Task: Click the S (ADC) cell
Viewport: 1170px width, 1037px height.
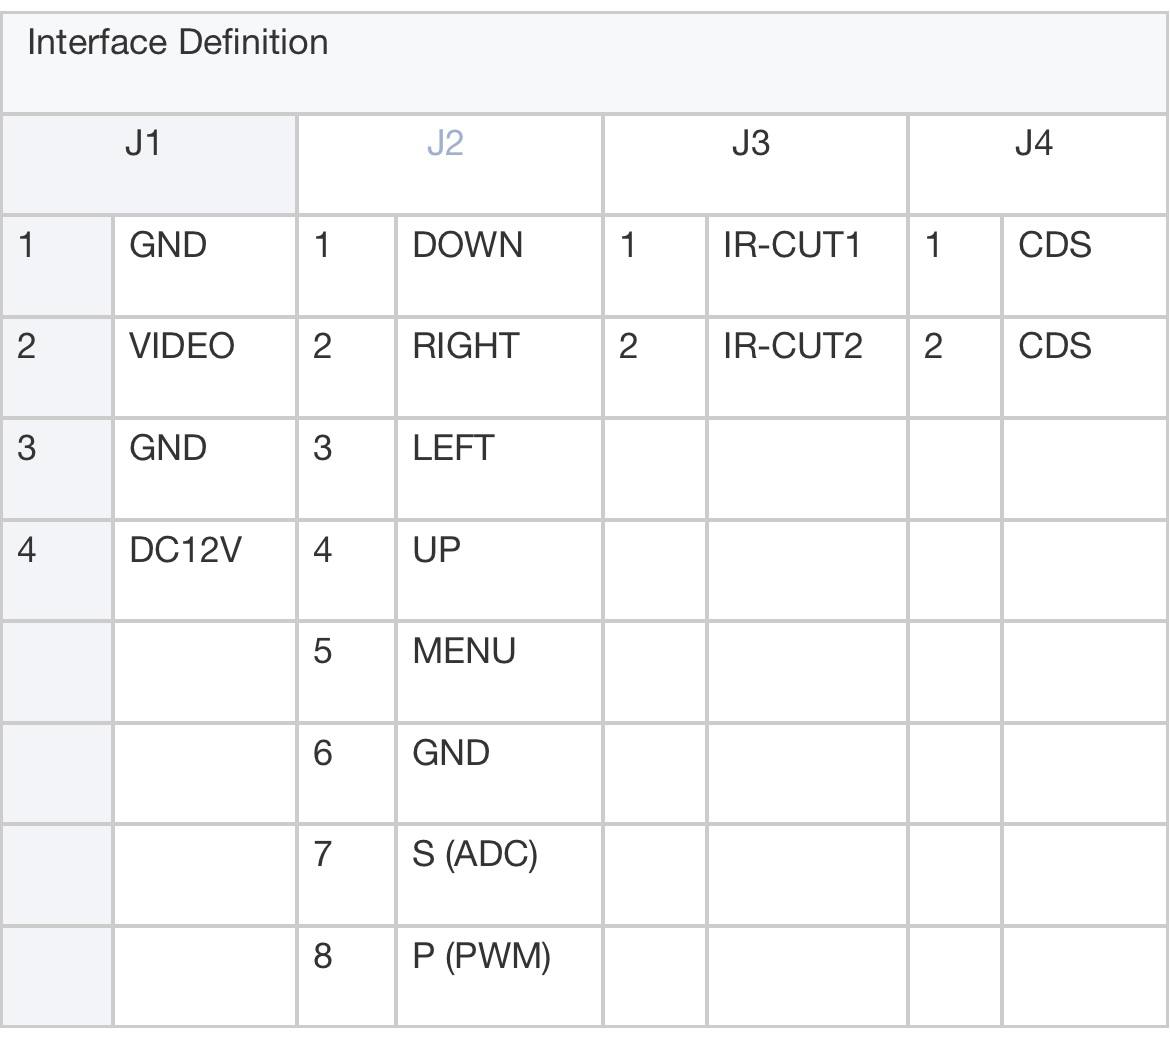Action: pos(499,875)
